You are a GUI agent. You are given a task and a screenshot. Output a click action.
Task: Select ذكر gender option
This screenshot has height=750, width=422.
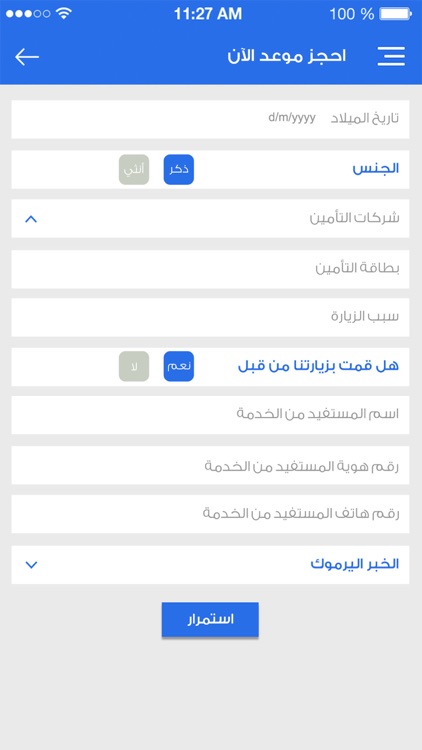point(178,169)
